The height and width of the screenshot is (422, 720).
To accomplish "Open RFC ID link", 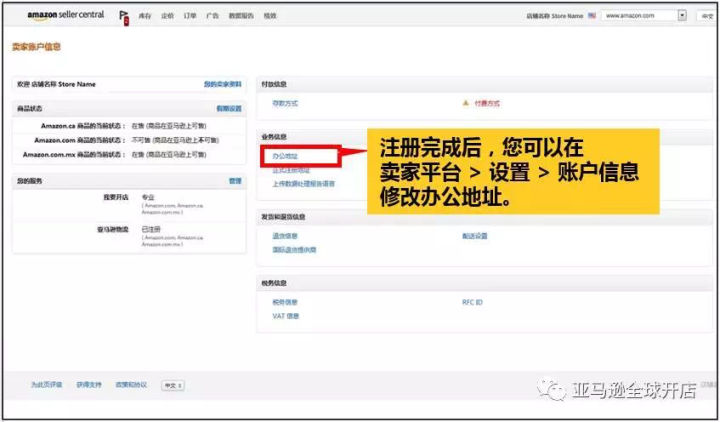I will 472,302.
